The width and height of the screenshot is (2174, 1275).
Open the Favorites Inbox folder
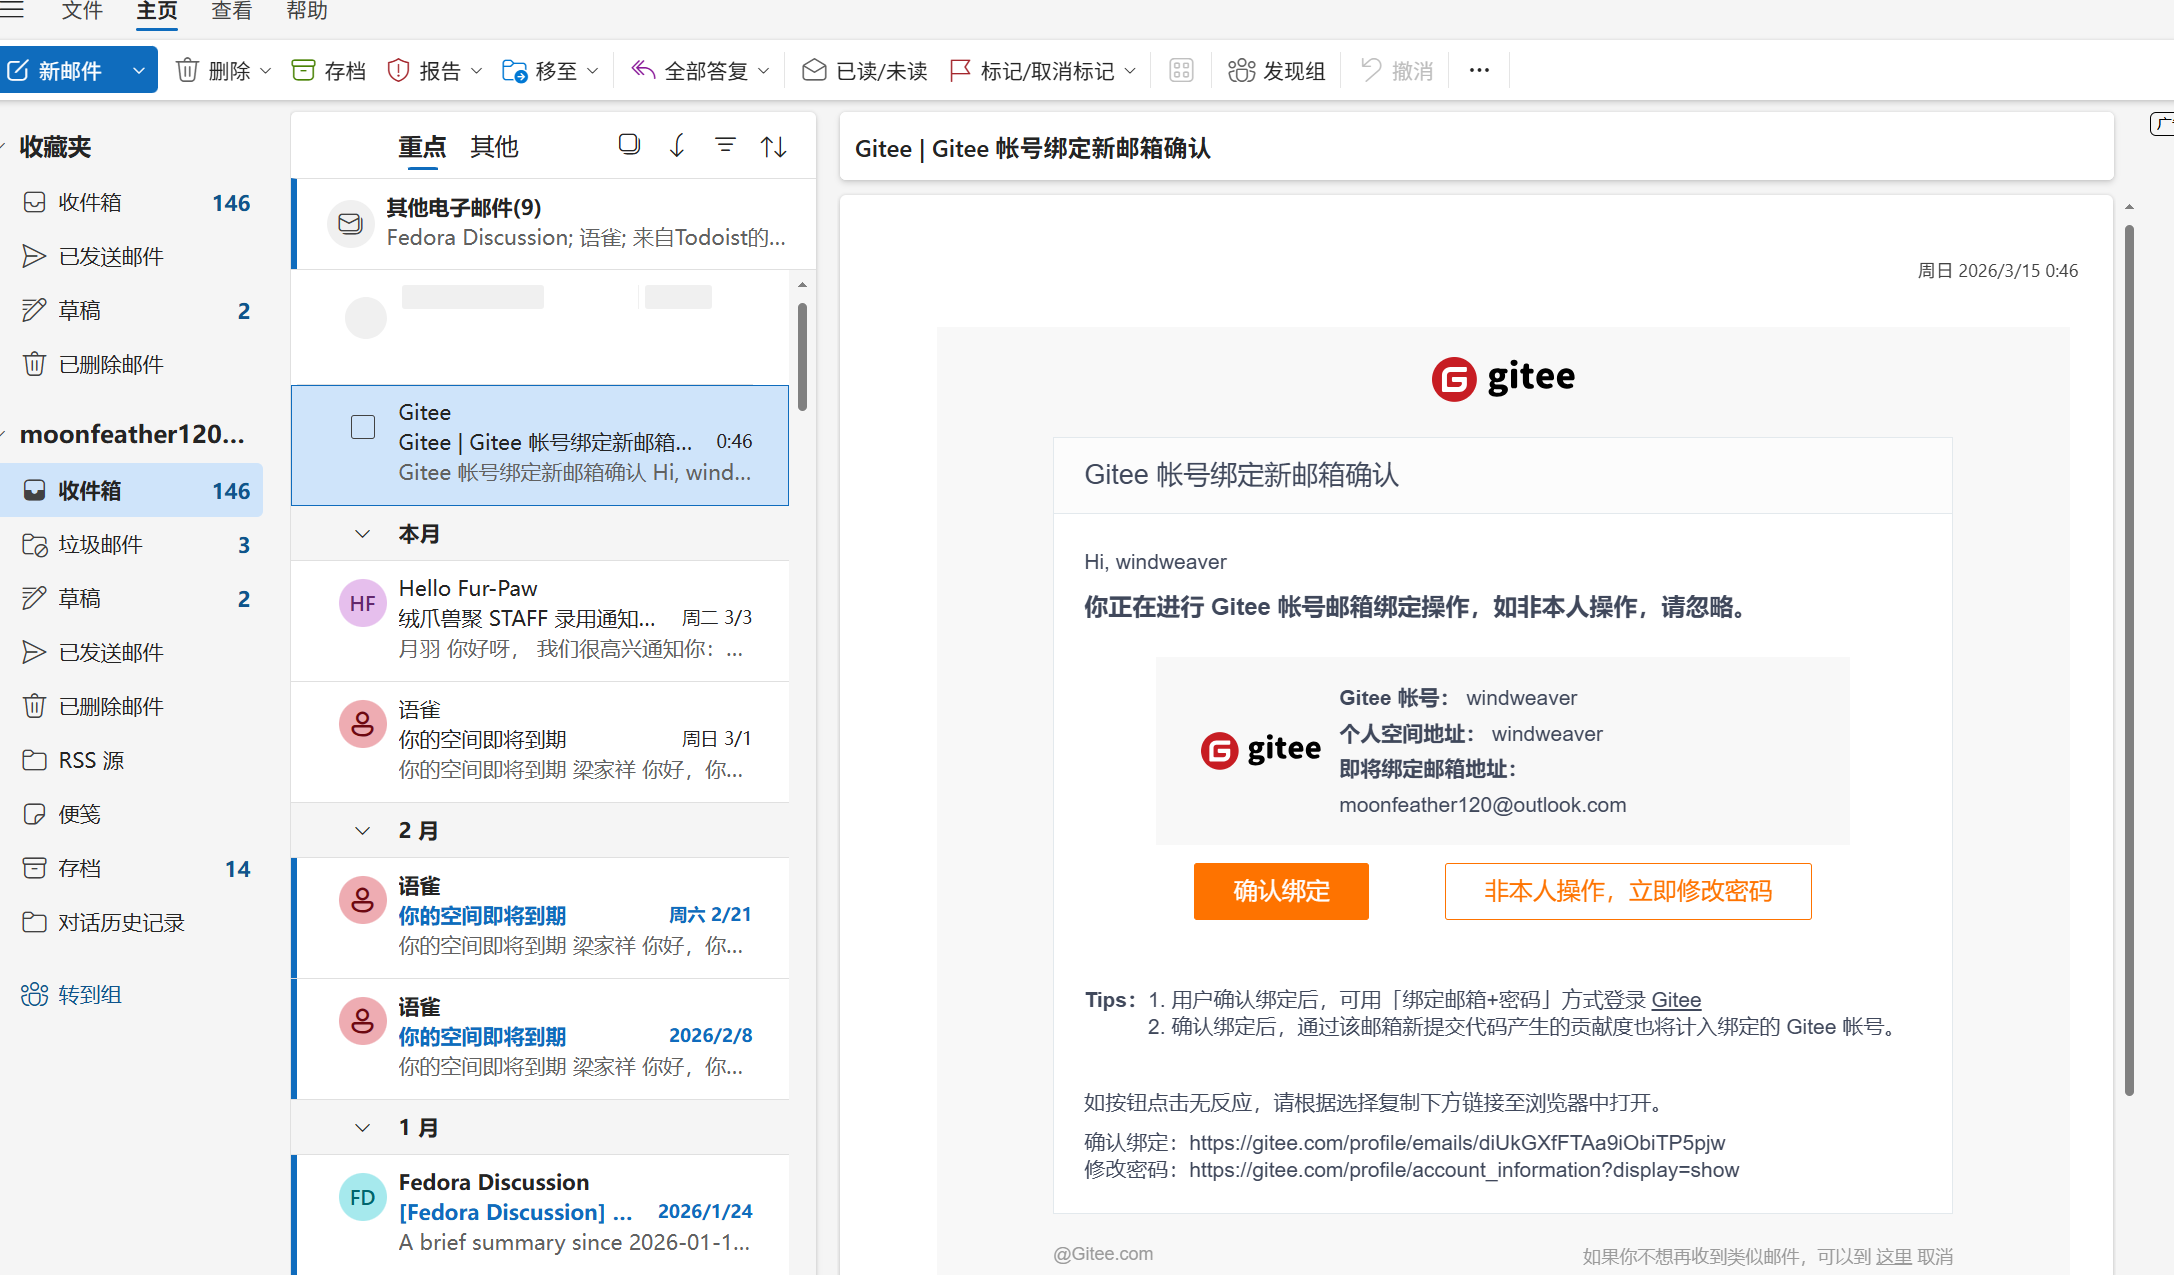pyautogui.click(x=131, y=203)
